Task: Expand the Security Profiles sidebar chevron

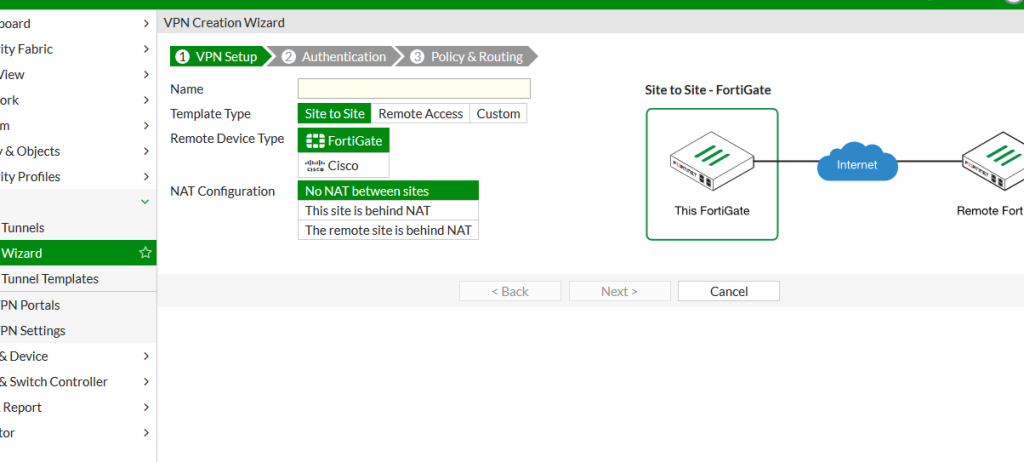Action: pyautogui.click(x=146, y=176)
